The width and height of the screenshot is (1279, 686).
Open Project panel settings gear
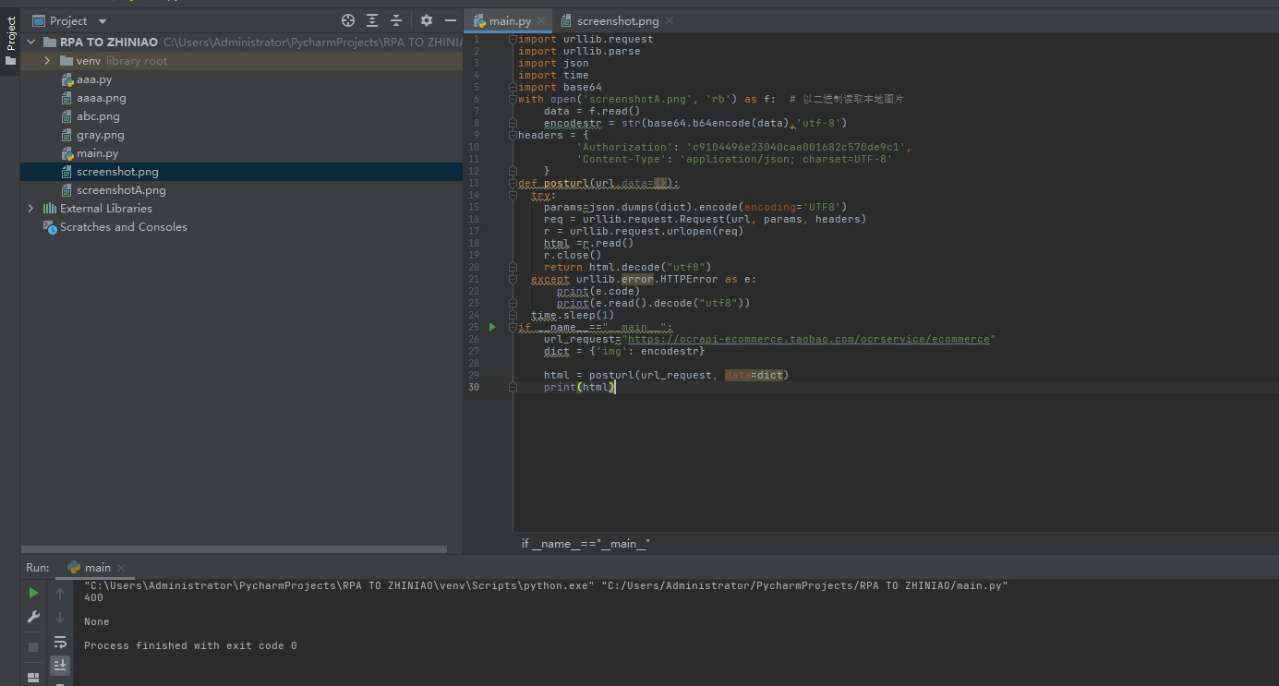(426, 20)
